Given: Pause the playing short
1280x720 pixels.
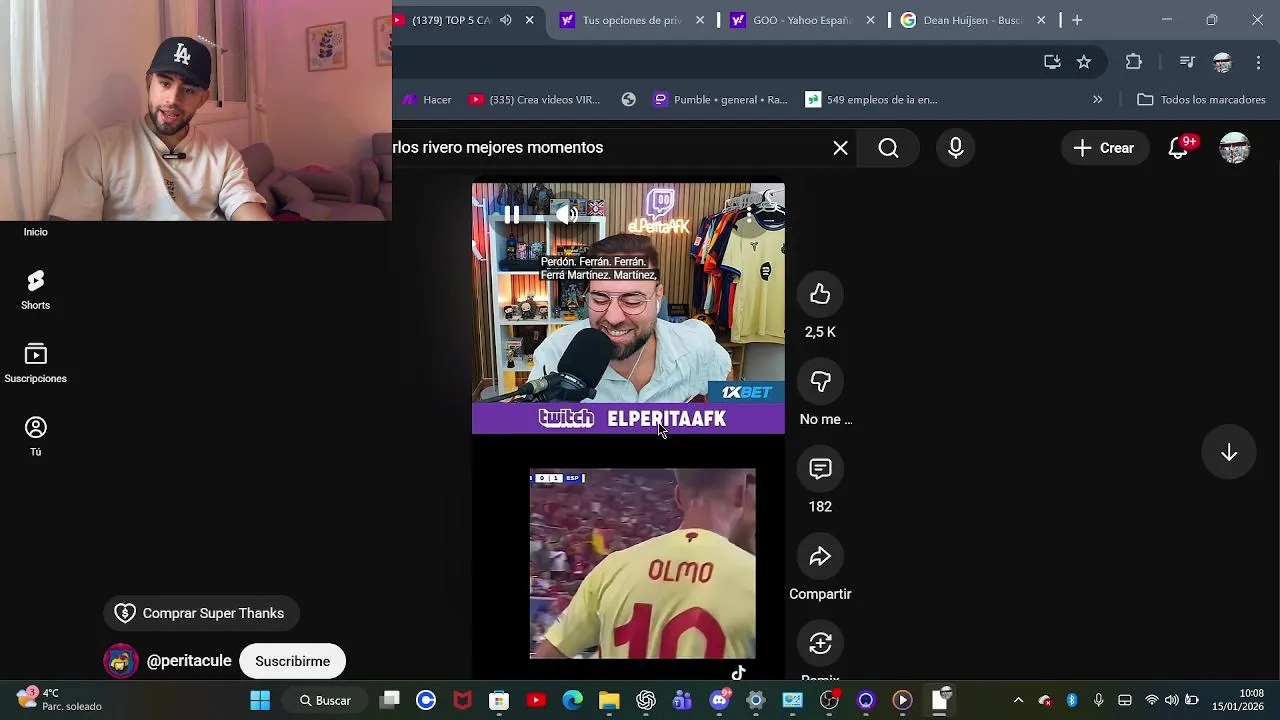Looking at the screenshot, I should tap(511, 214).
